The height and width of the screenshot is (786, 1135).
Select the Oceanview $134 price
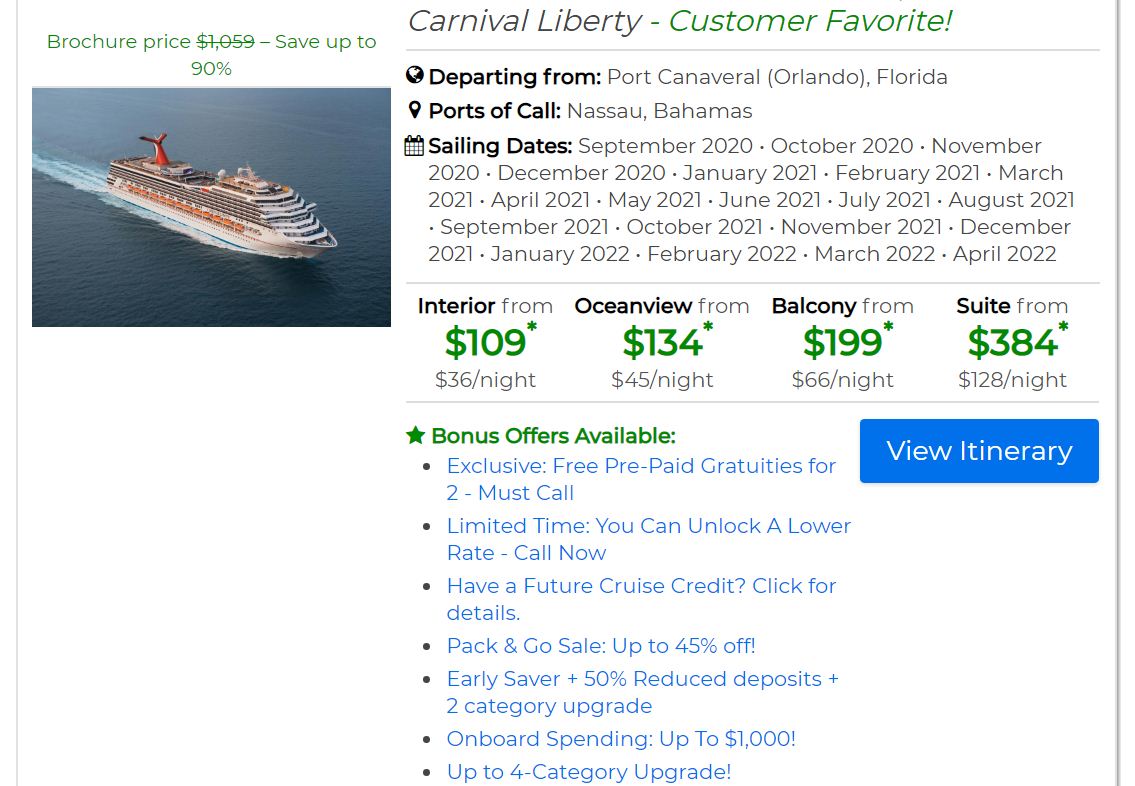pos(662,343)
